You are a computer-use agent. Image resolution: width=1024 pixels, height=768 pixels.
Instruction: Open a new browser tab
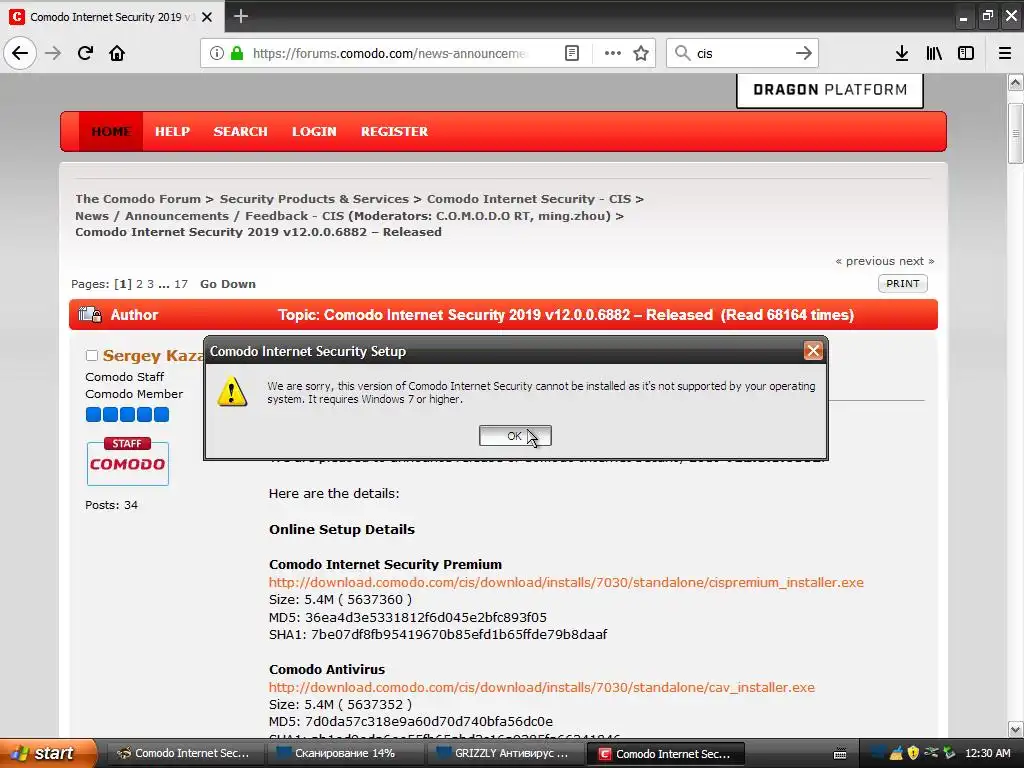tap(241, 16)
